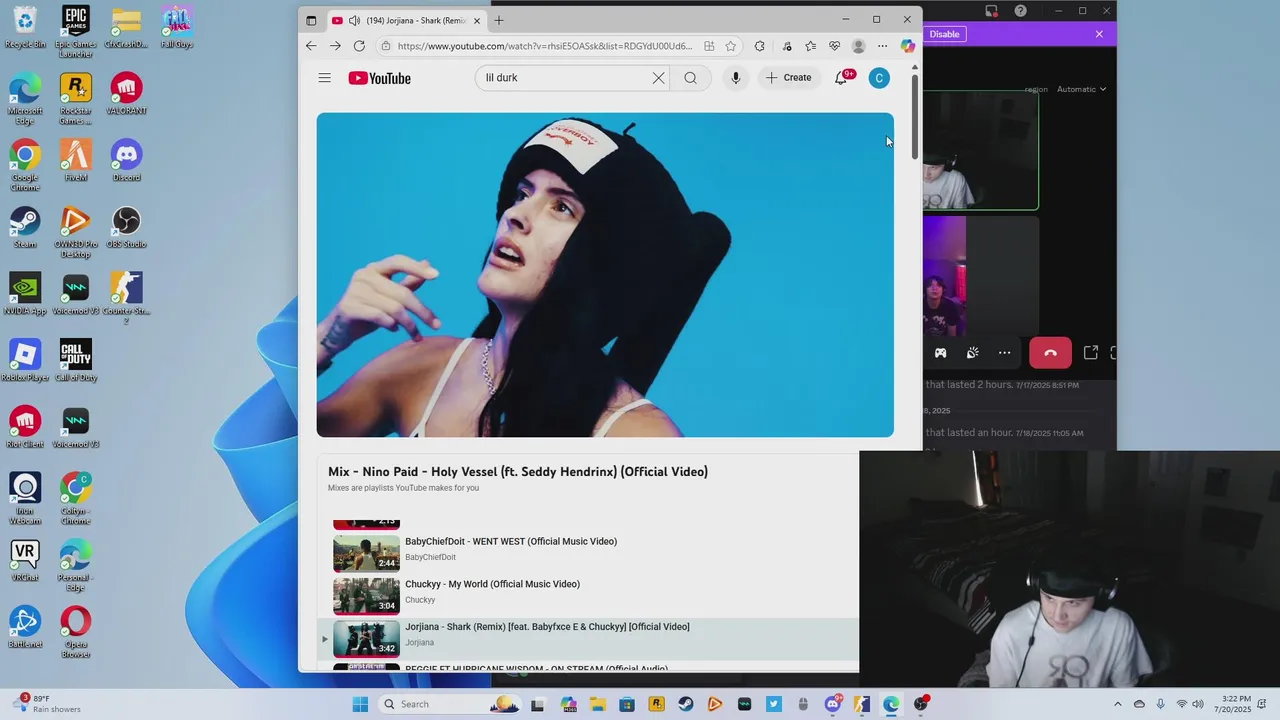Select the YouTube URL address bar
The width and height of the screenshot is (1280, 720).
pos(544,46)
